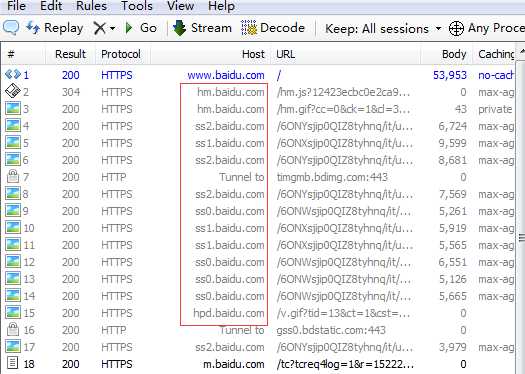This screenshot has height=374, width=525.
Task: Click the HTML document icon of session 1
Action: click(x=13, y=74)
